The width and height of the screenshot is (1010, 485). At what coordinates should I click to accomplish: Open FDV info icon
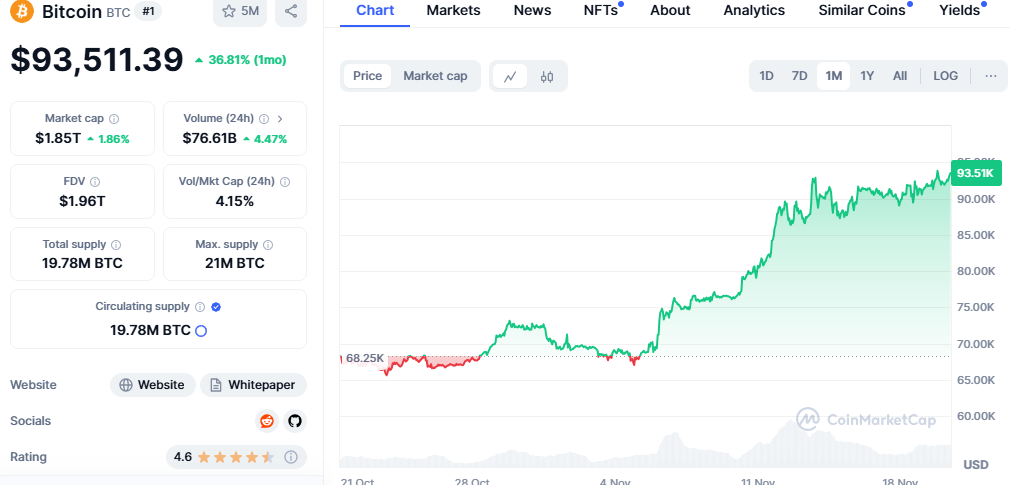click(x=95, y=182)
